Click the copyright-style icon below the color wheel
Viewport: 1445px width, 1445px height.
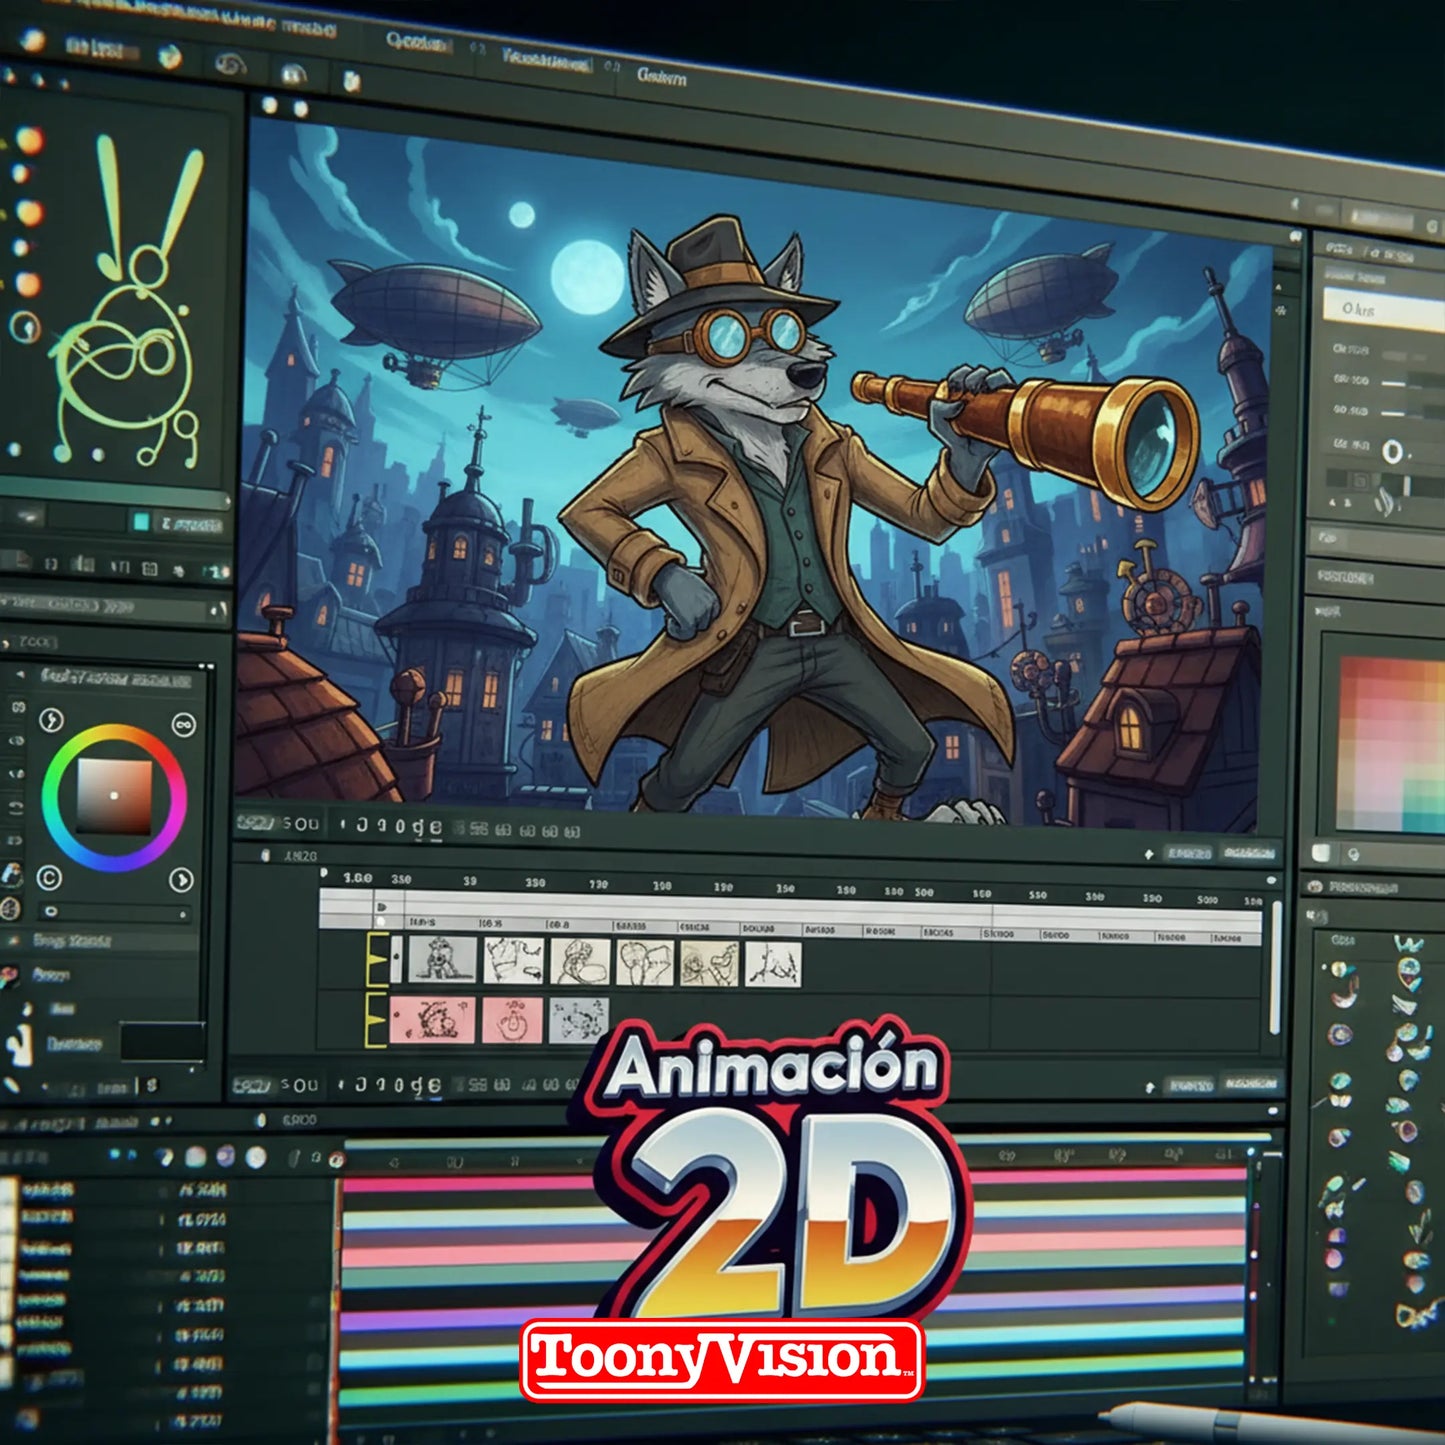point(50,875)
